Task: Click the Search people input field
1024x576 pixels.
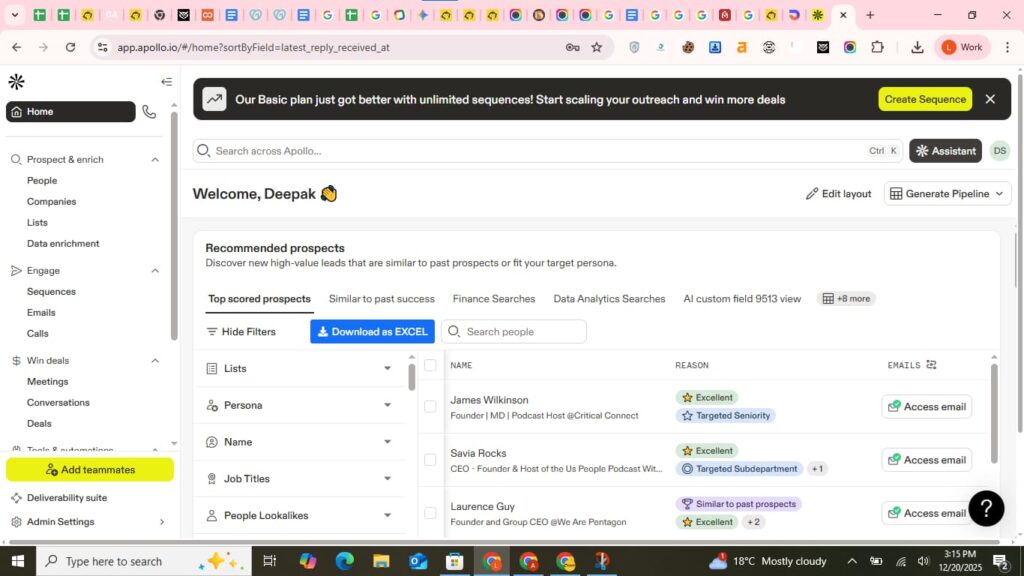Action: (x=514, y=331)
